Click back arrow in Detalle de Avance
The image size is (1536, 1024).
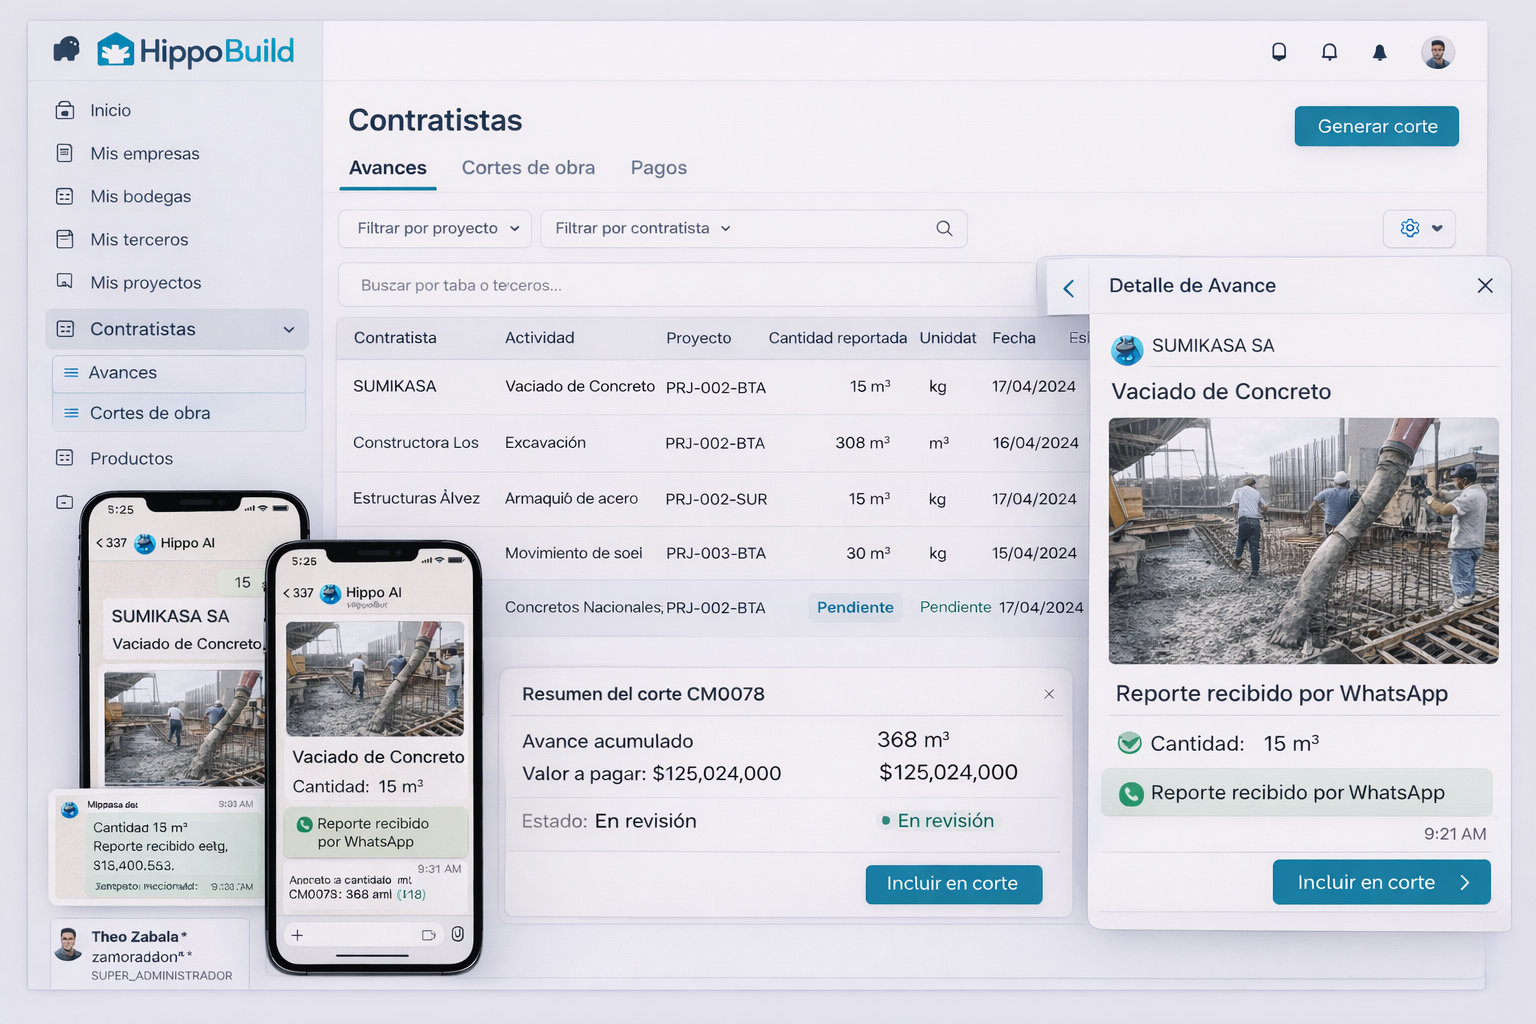1068,289
